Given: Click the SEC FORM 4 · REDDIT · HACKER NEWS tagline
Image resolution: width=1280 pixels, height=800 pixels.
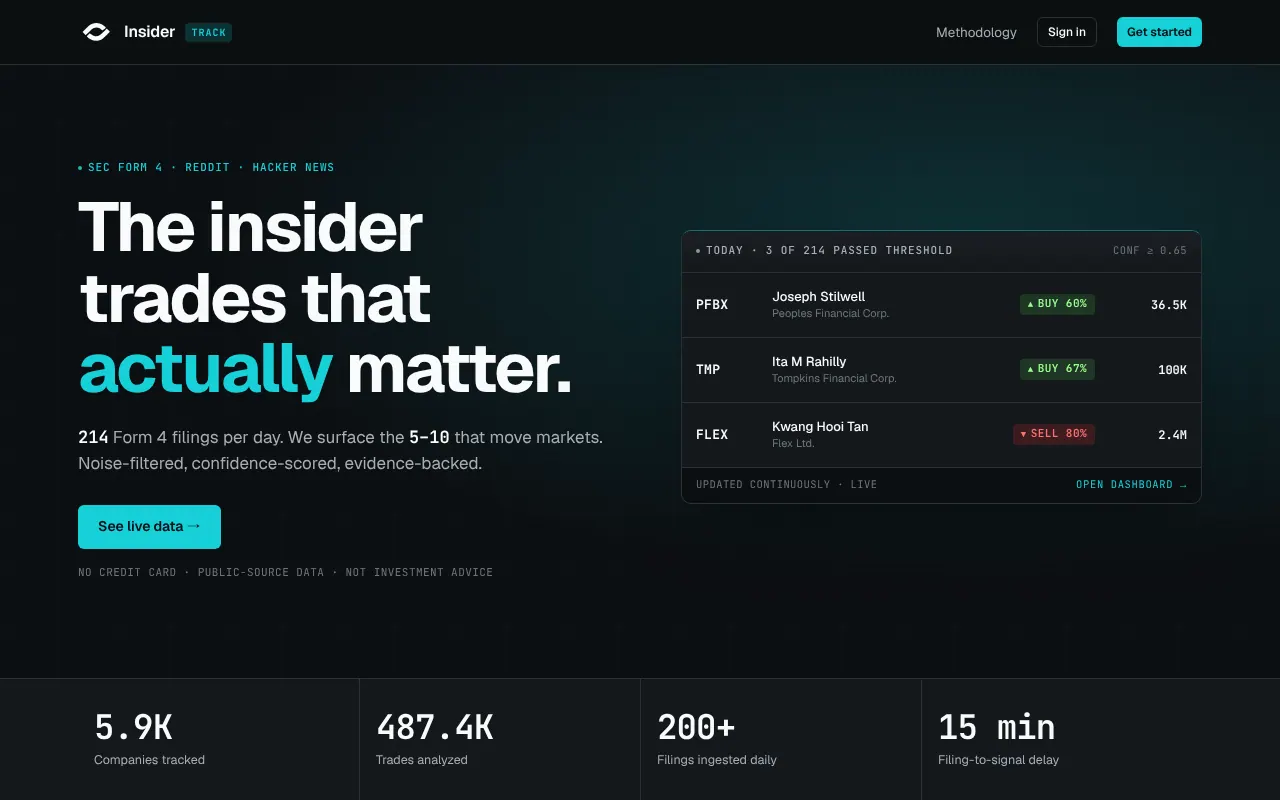Looking at the screenshot, I should coord(206,168).
